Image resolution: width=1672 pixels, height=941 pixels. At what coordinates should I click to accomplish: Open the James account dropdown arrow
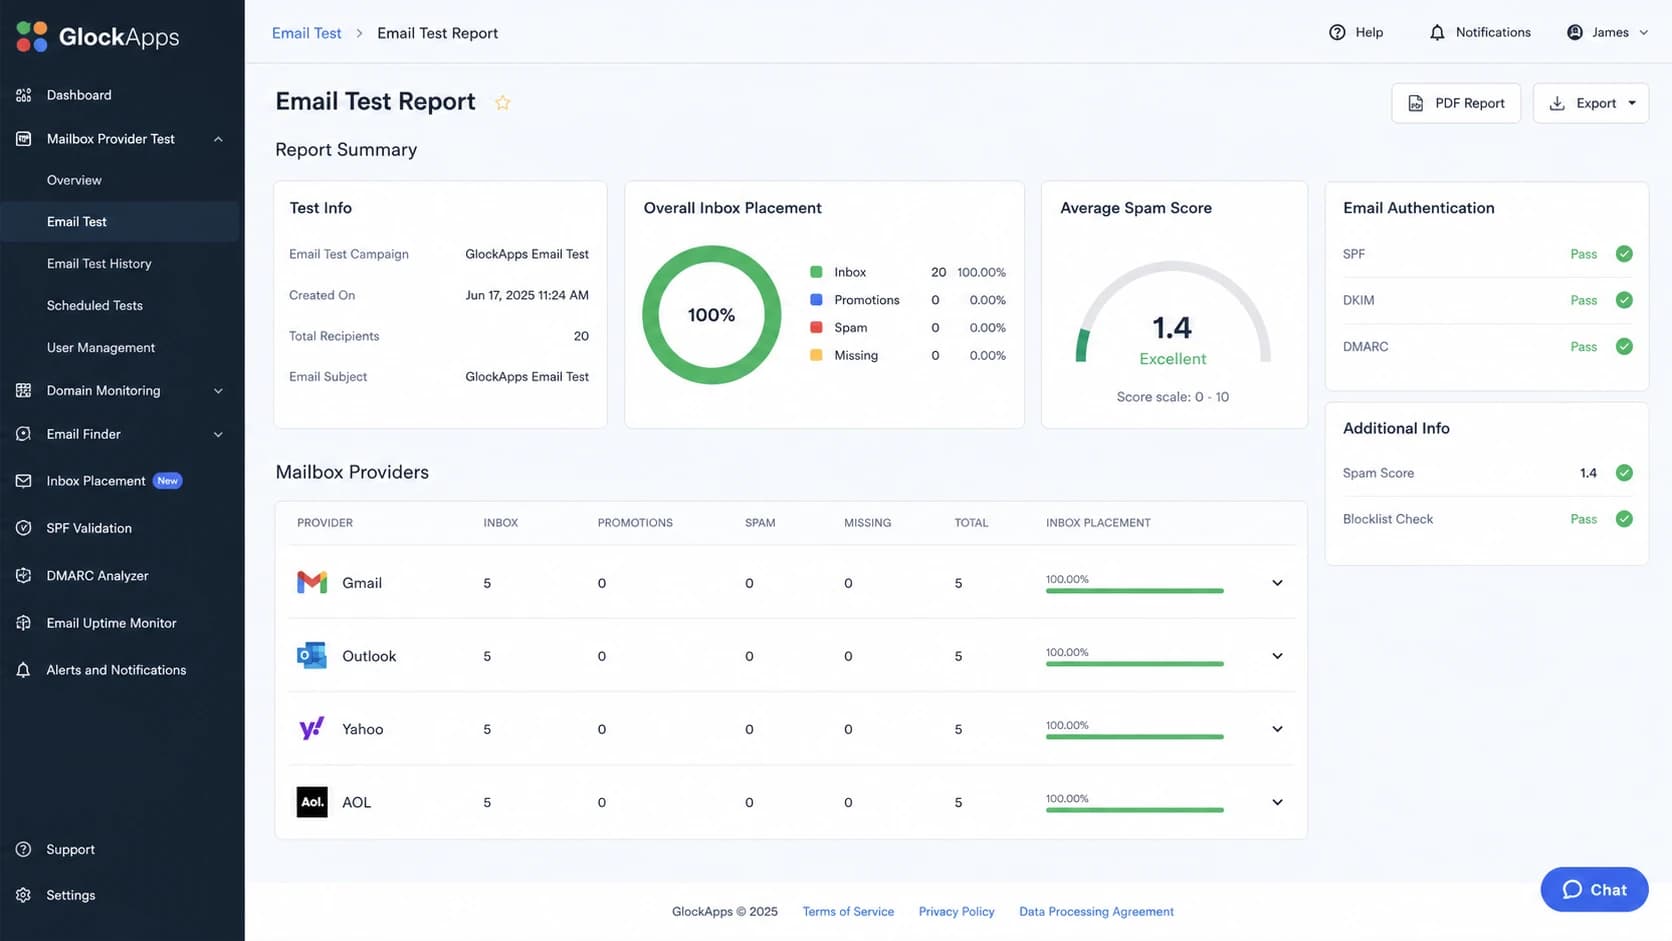1643,33
